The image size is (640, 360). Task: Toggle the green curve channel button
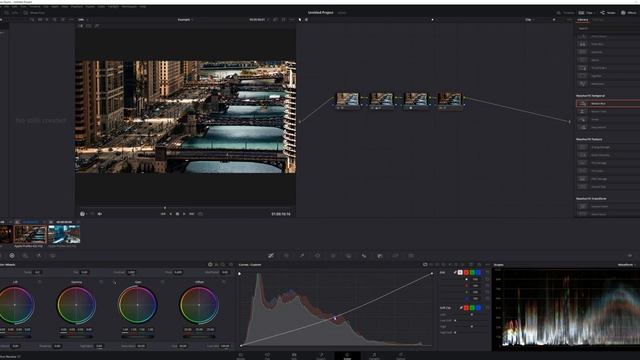click(472, 272)
